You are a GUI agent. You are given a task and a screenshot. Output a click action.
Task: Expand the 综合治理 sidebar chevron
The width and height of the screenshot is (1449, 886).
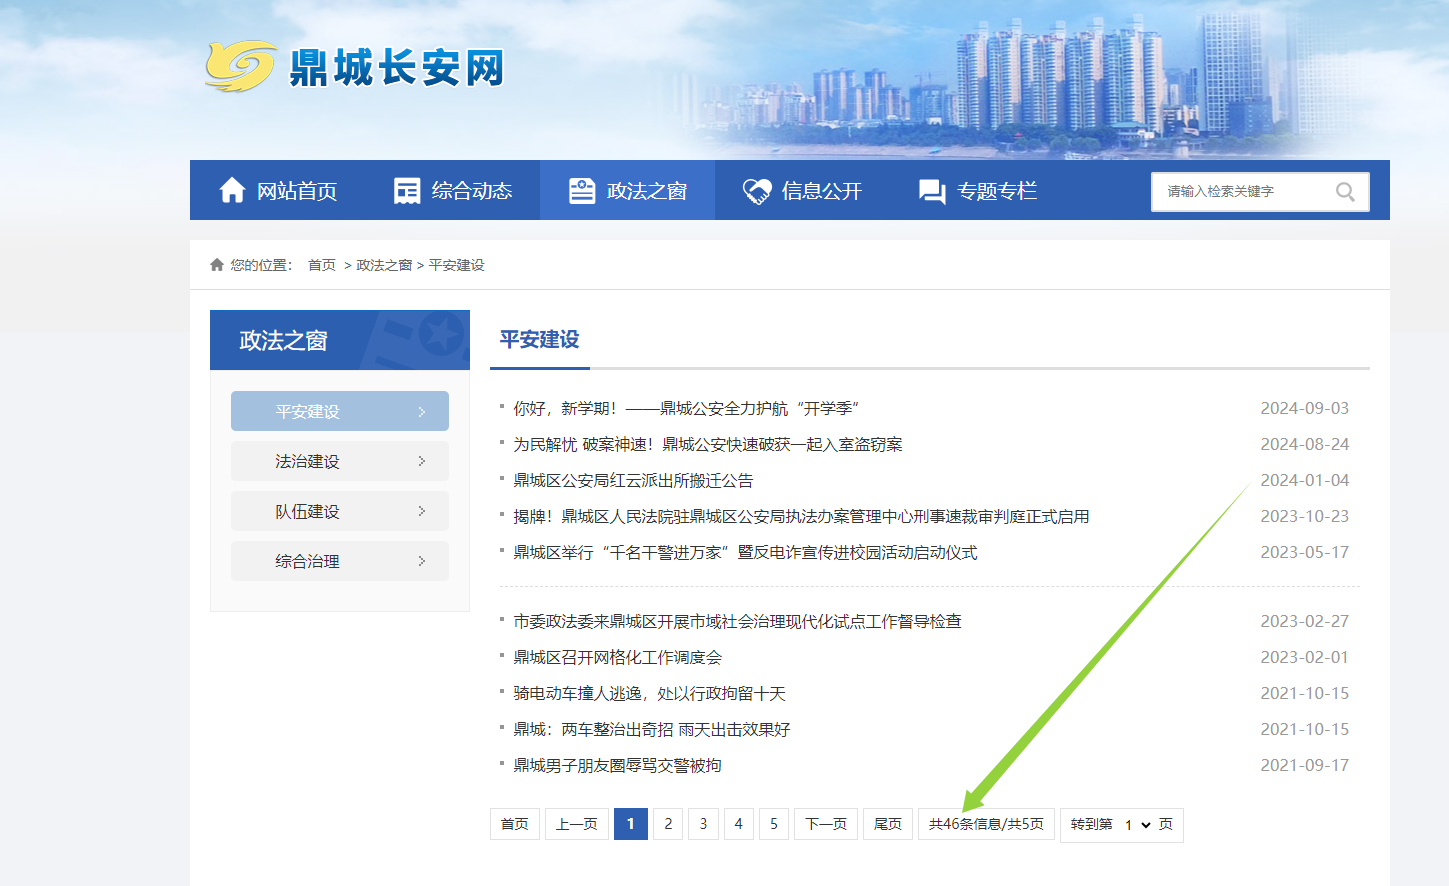point(422,561)
